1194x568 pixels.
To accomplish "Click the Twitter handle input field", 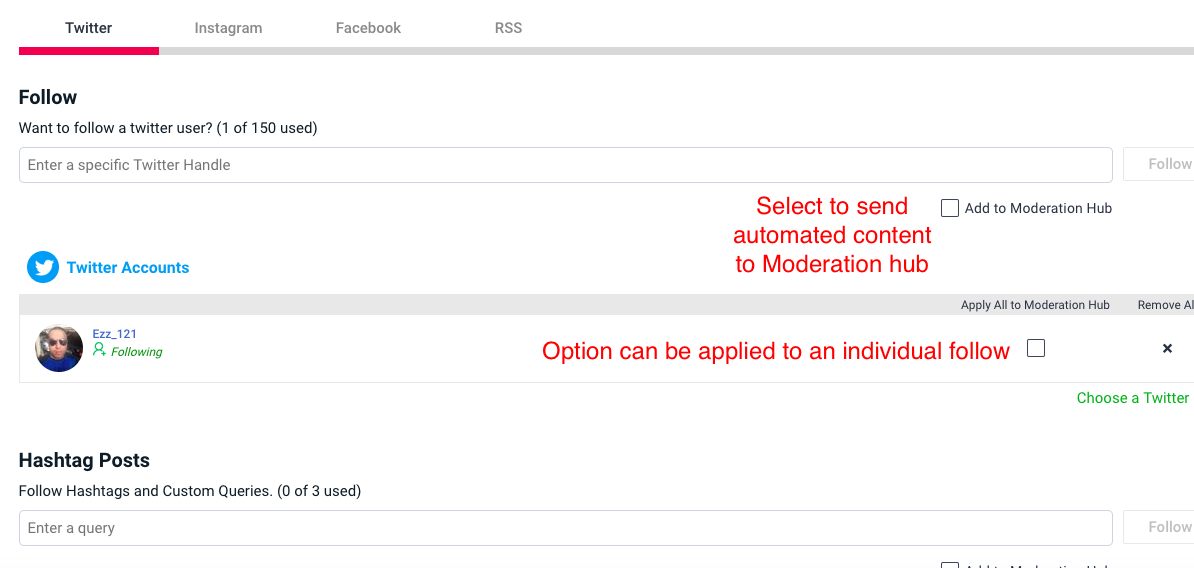I will pyautogui.click(x=566, y=164).
